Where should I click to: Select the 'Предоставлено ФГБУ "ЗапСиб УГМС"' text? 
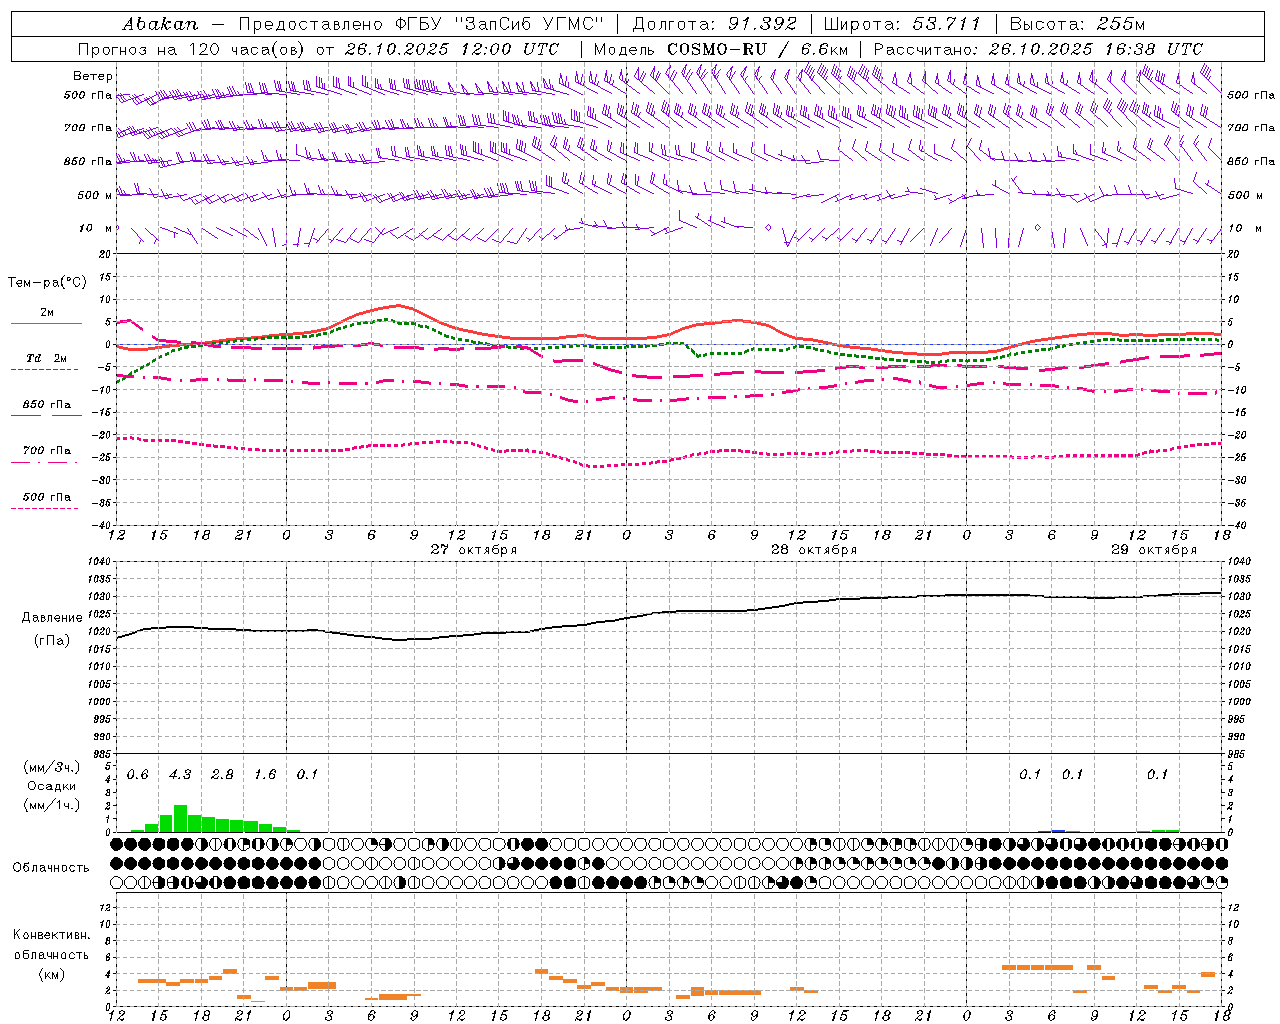[421, 24]
